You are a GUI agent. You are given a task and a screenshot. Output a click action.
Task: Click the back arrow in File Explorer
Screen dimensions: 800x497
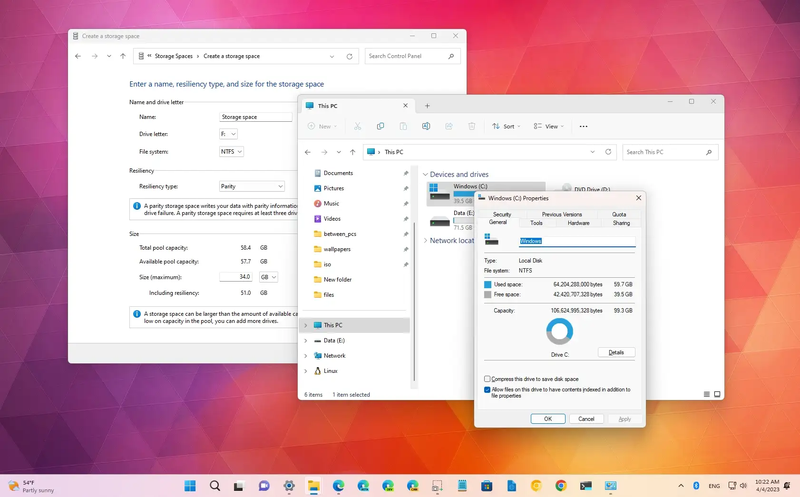click(x=308, y=152)
